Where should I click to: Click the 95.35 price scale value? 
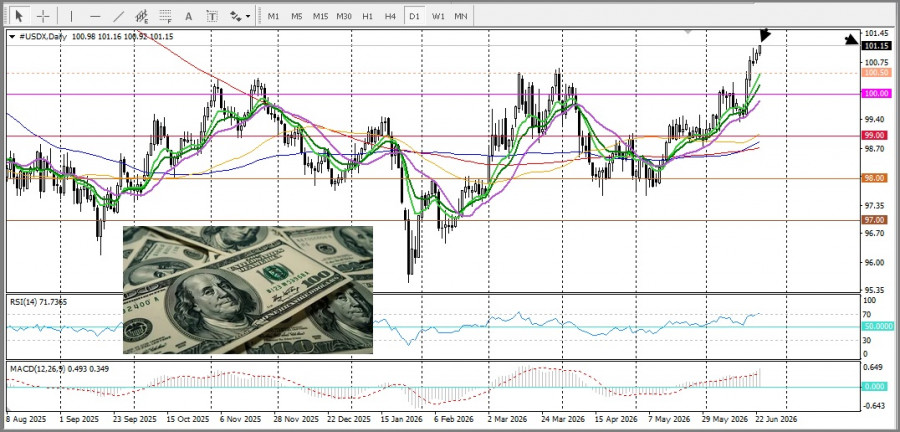(x=876, y=290)
